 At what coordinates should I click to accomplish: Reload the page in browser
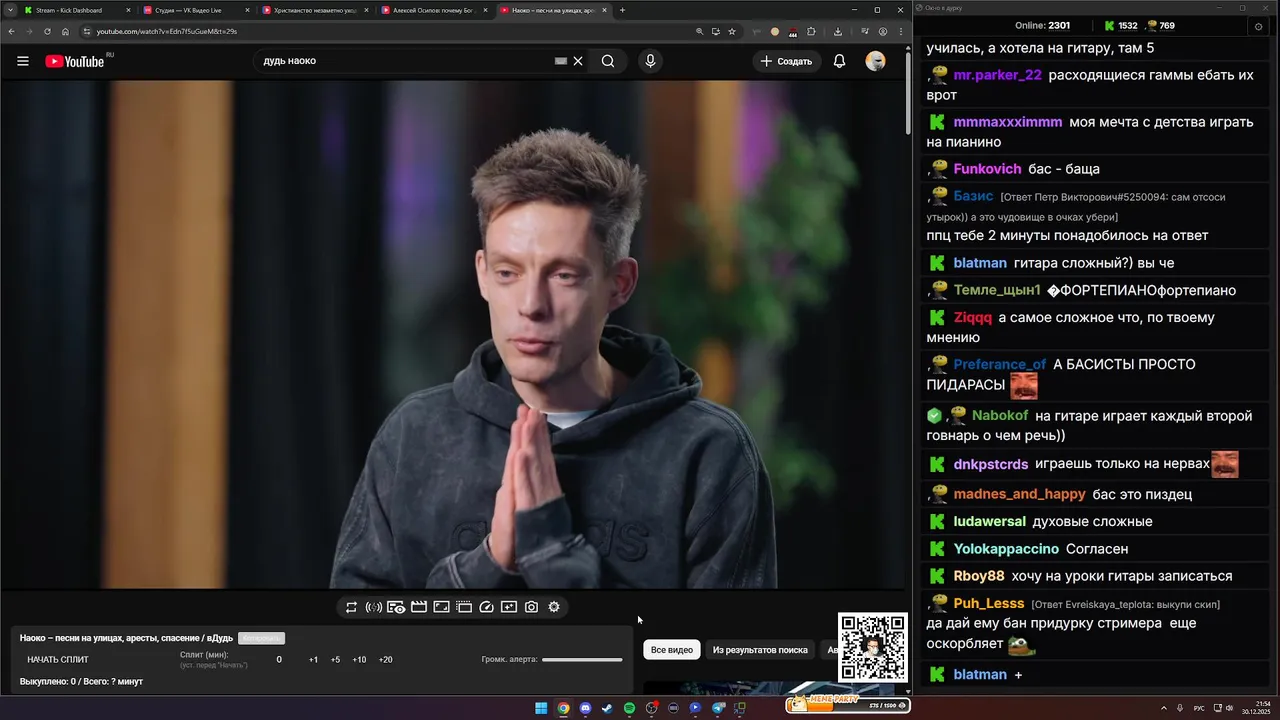click(x=47, y=31)
